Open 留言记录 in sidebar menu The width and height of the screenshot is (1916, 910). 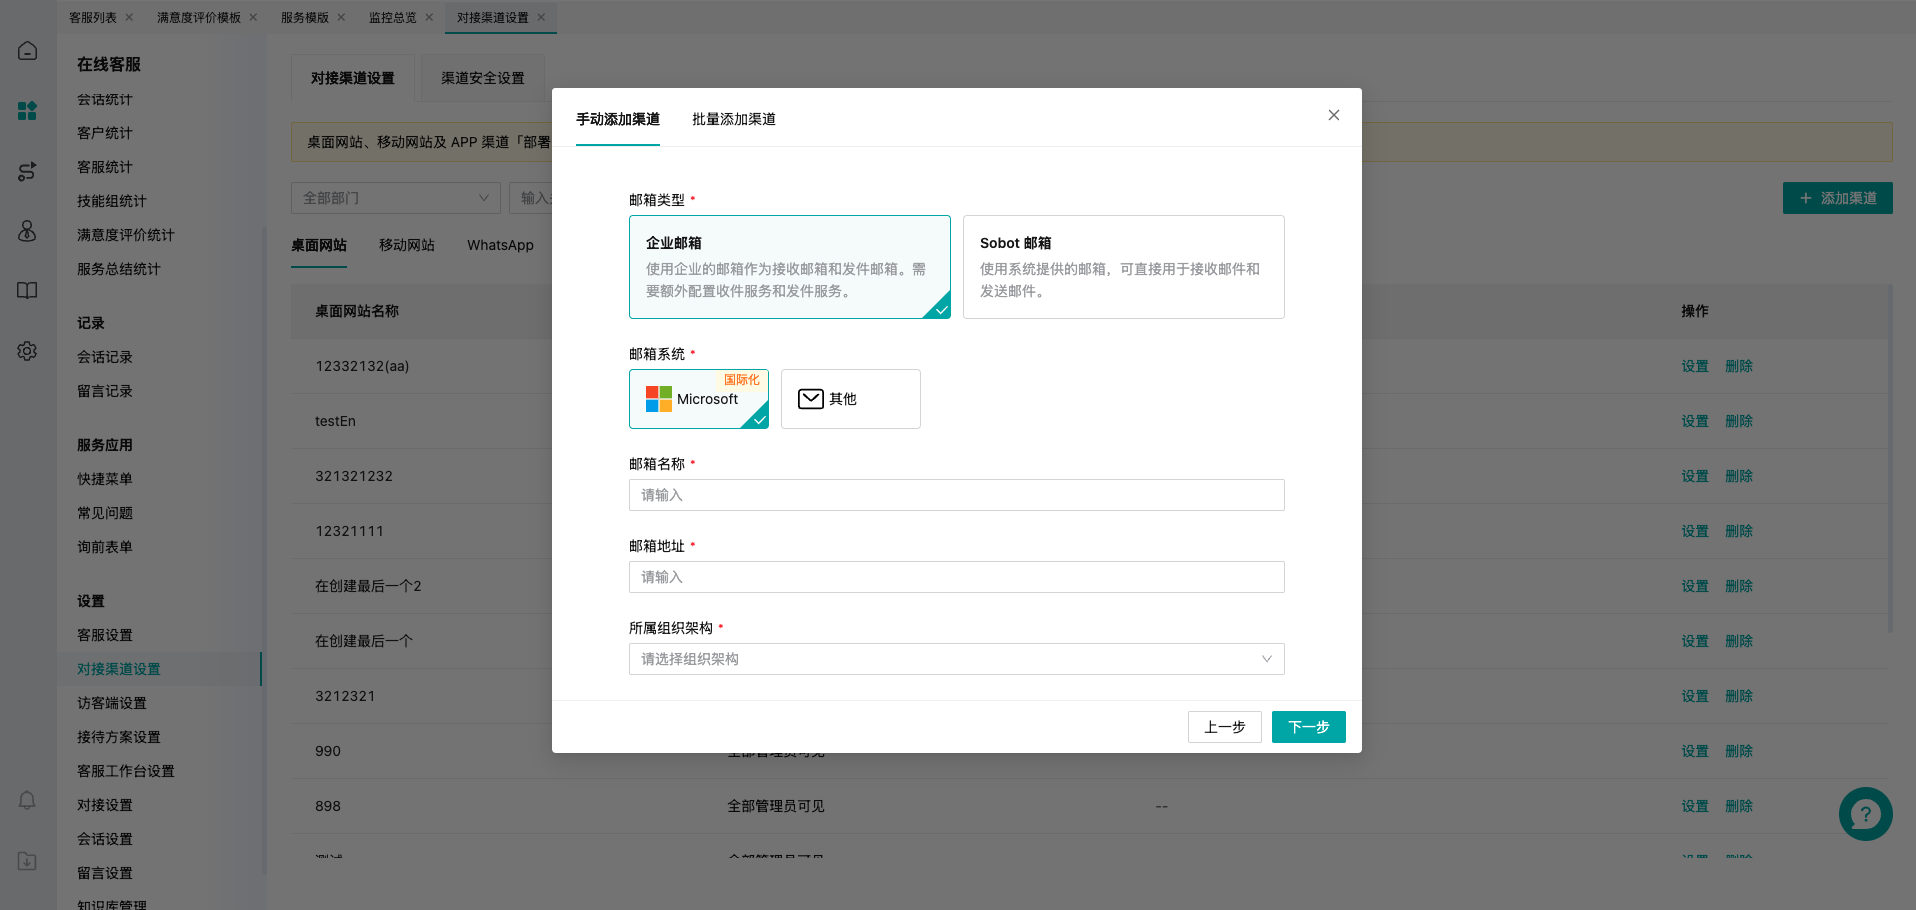(x=105, y=391)
